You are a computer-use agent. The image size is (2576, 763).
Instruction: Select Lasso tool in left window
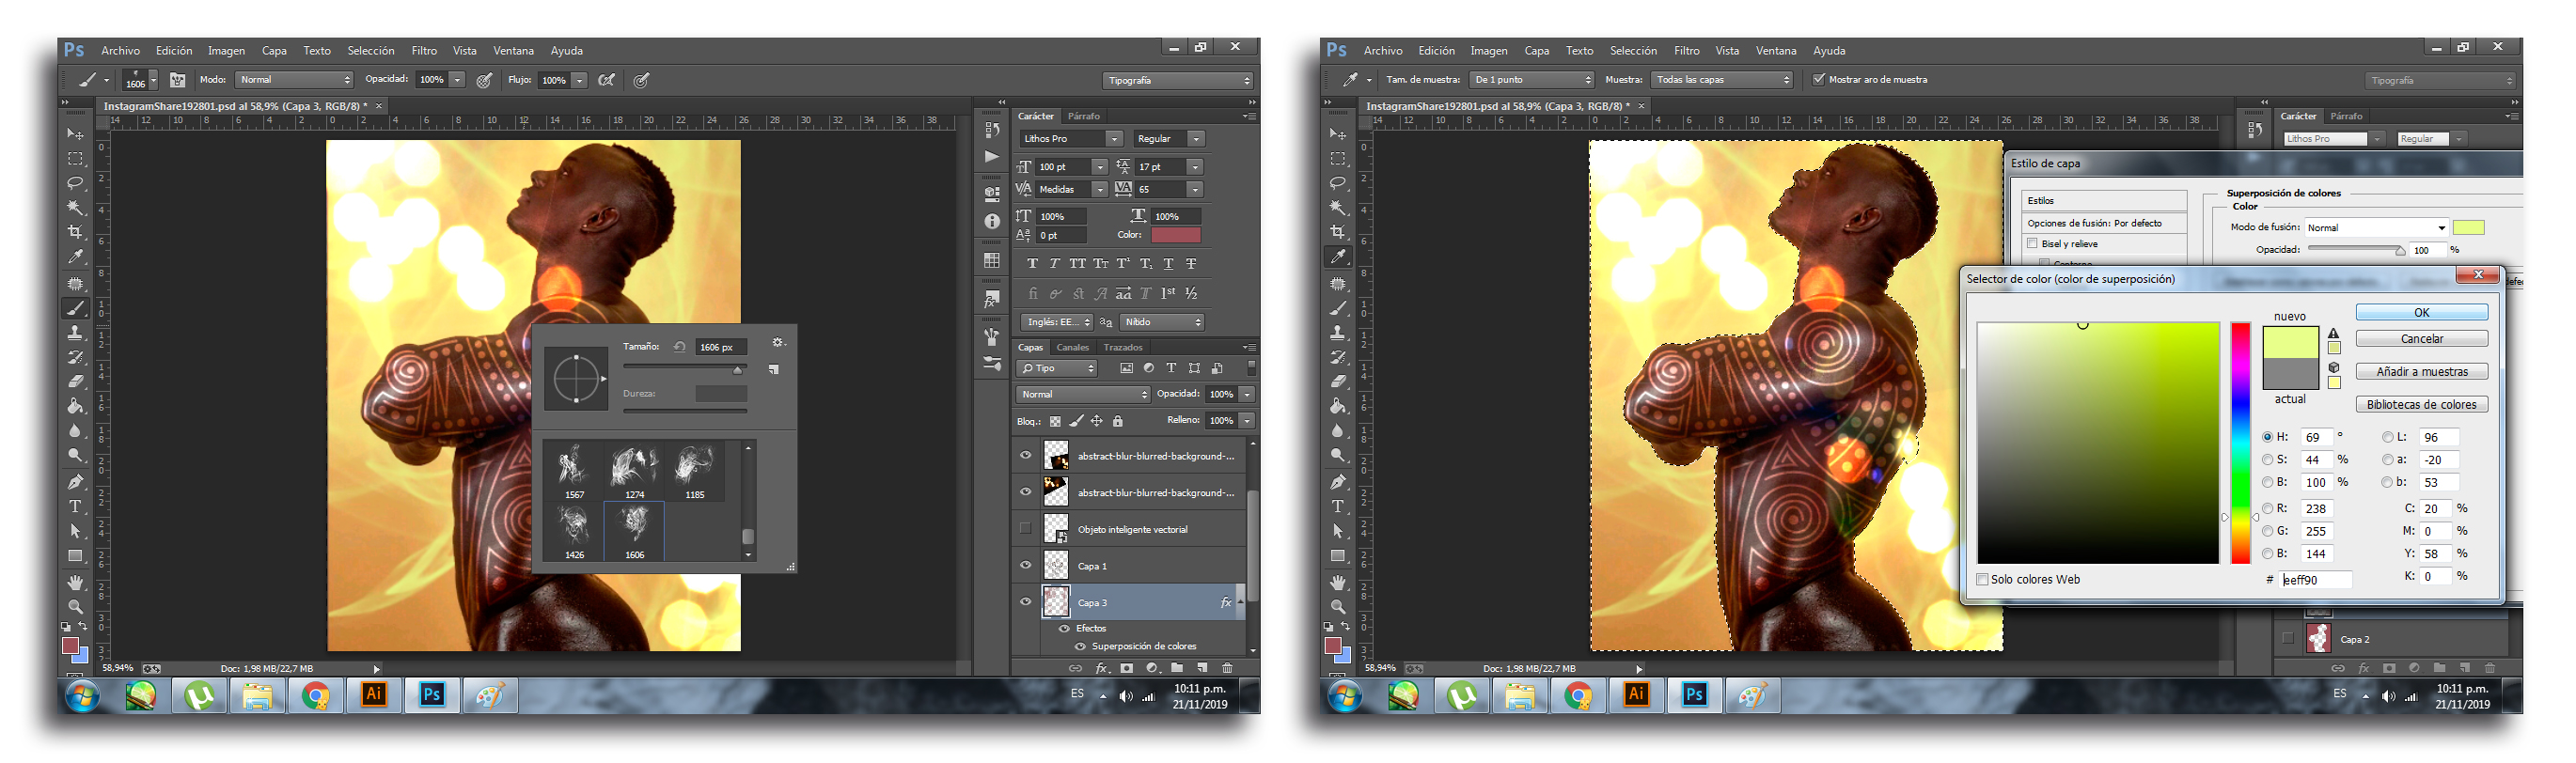(75, 183)
